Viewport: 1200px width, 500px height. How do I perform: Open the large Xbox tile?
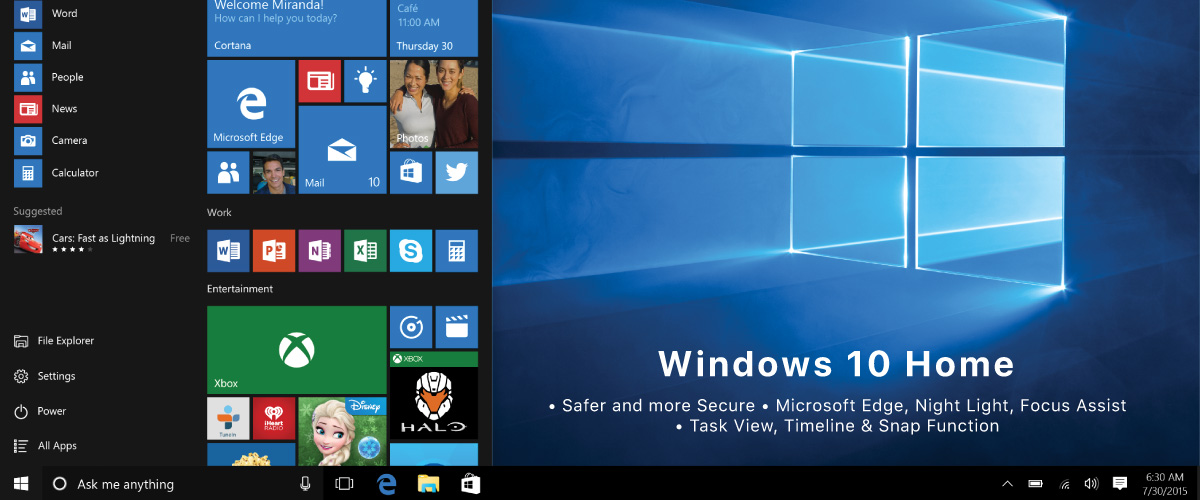point(296,350)
